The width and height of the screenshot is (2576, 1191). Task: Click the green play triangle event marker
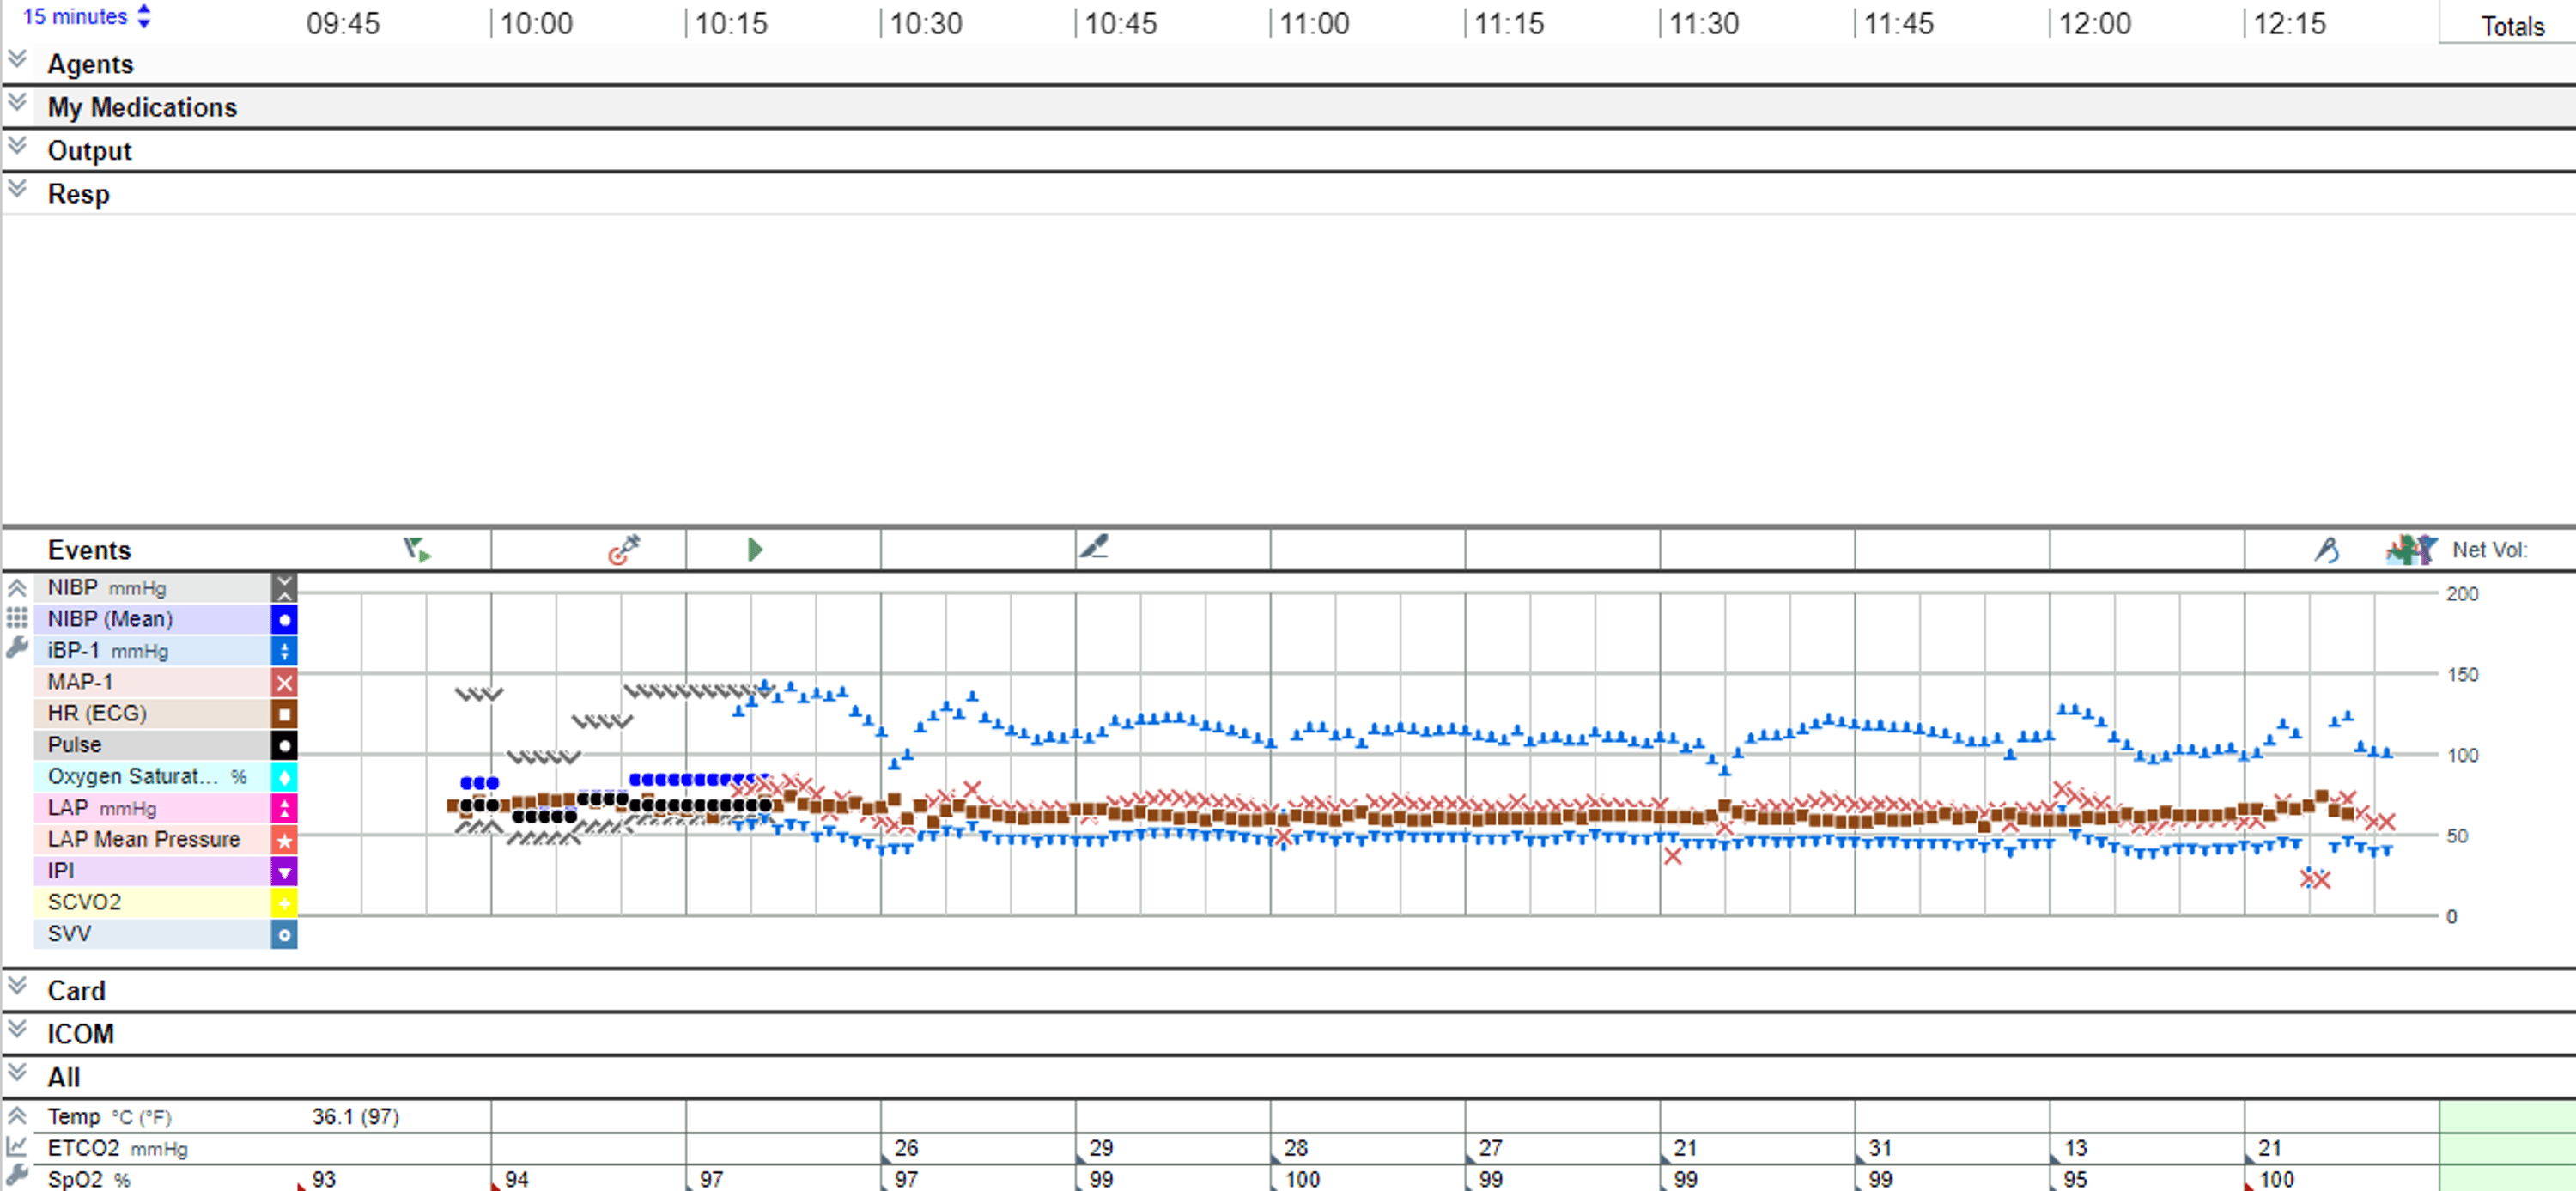[x=755, y=549]
